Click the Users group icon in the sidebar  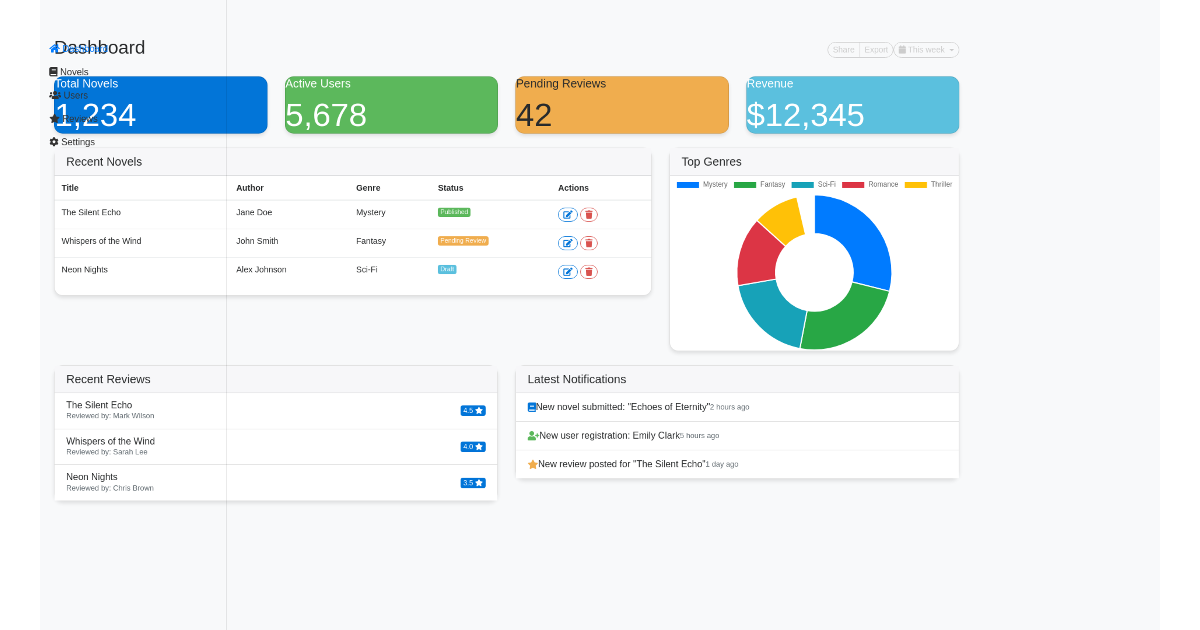(54, 95)
